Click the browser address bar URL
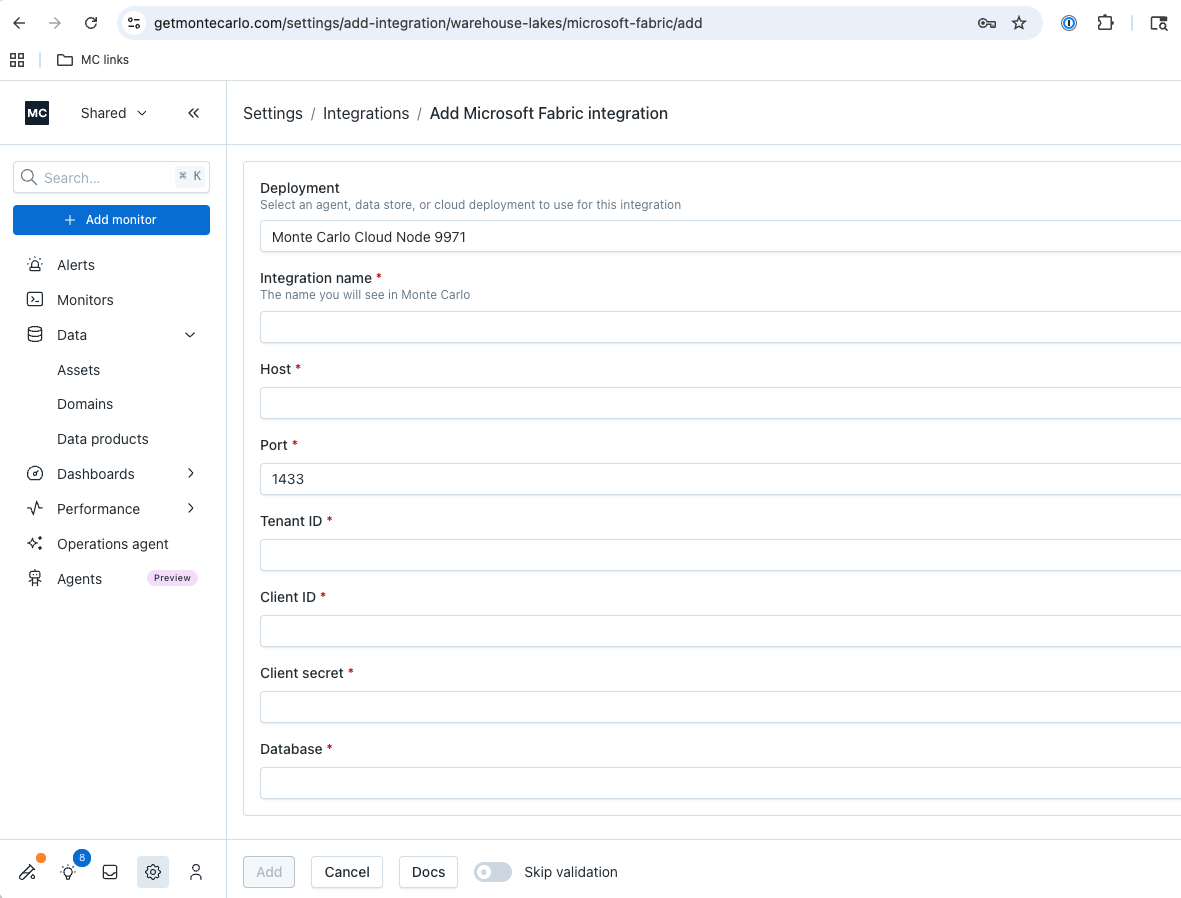Image resolution: width=1181 pixels, height=898 pixels. (x=428, y=23)
